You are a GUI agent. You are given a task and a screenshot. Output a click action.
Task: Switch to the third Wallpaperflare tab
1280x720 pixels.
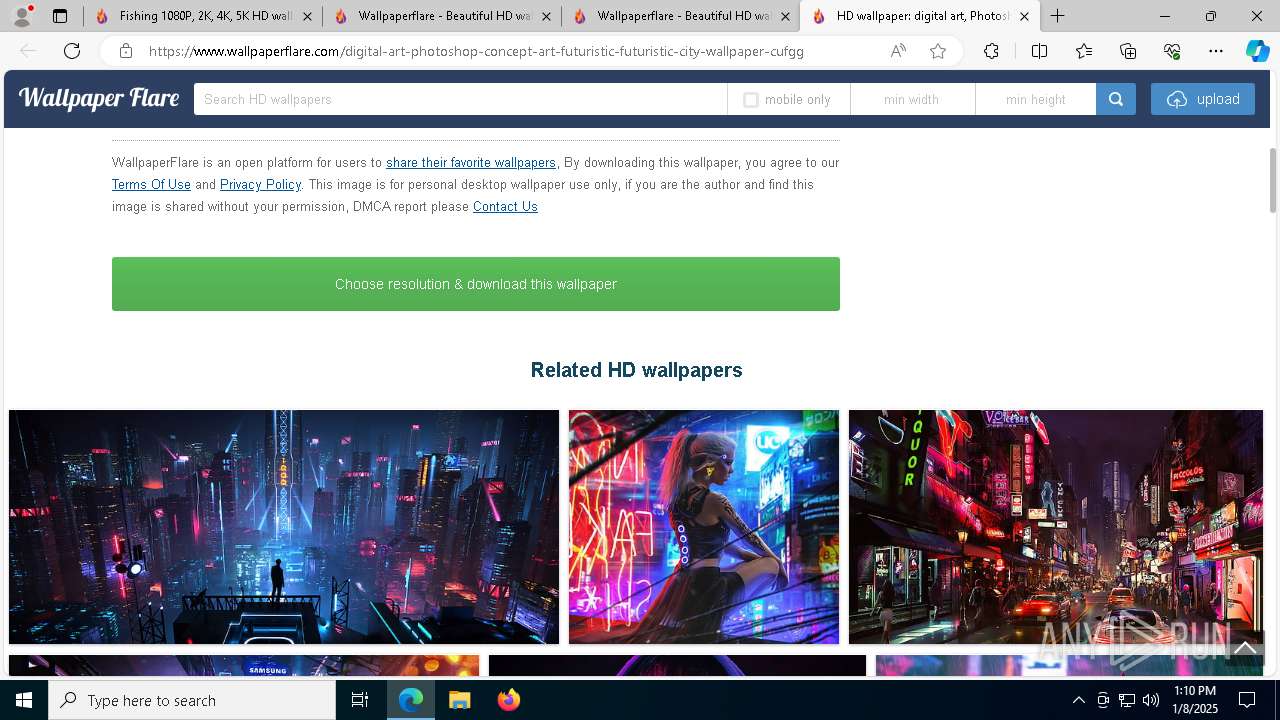point(681,16)
